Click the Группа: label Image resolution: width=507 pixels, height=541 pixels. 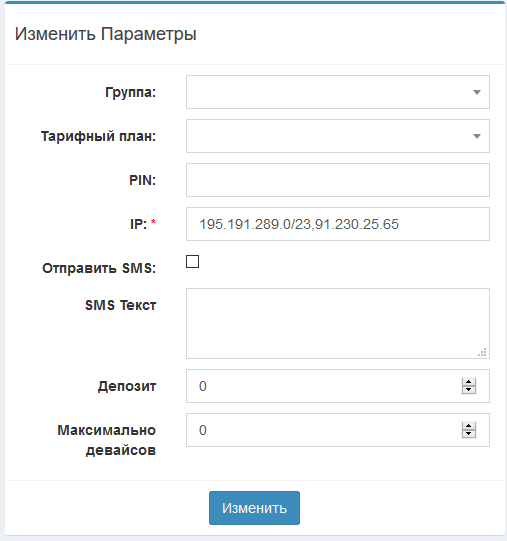click(x=130, y=92)
